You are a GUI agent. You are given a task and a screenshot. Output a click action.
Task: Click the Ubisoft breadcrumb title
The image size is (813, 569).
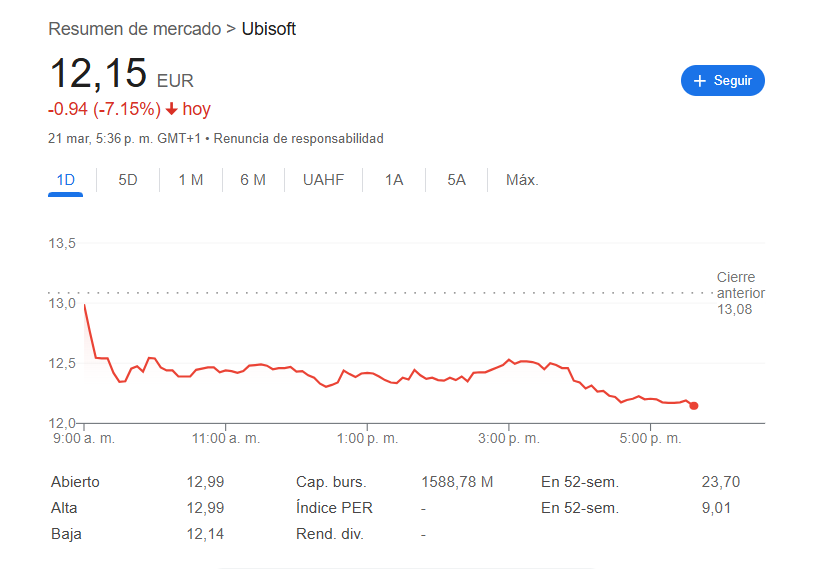coord(269,29)
